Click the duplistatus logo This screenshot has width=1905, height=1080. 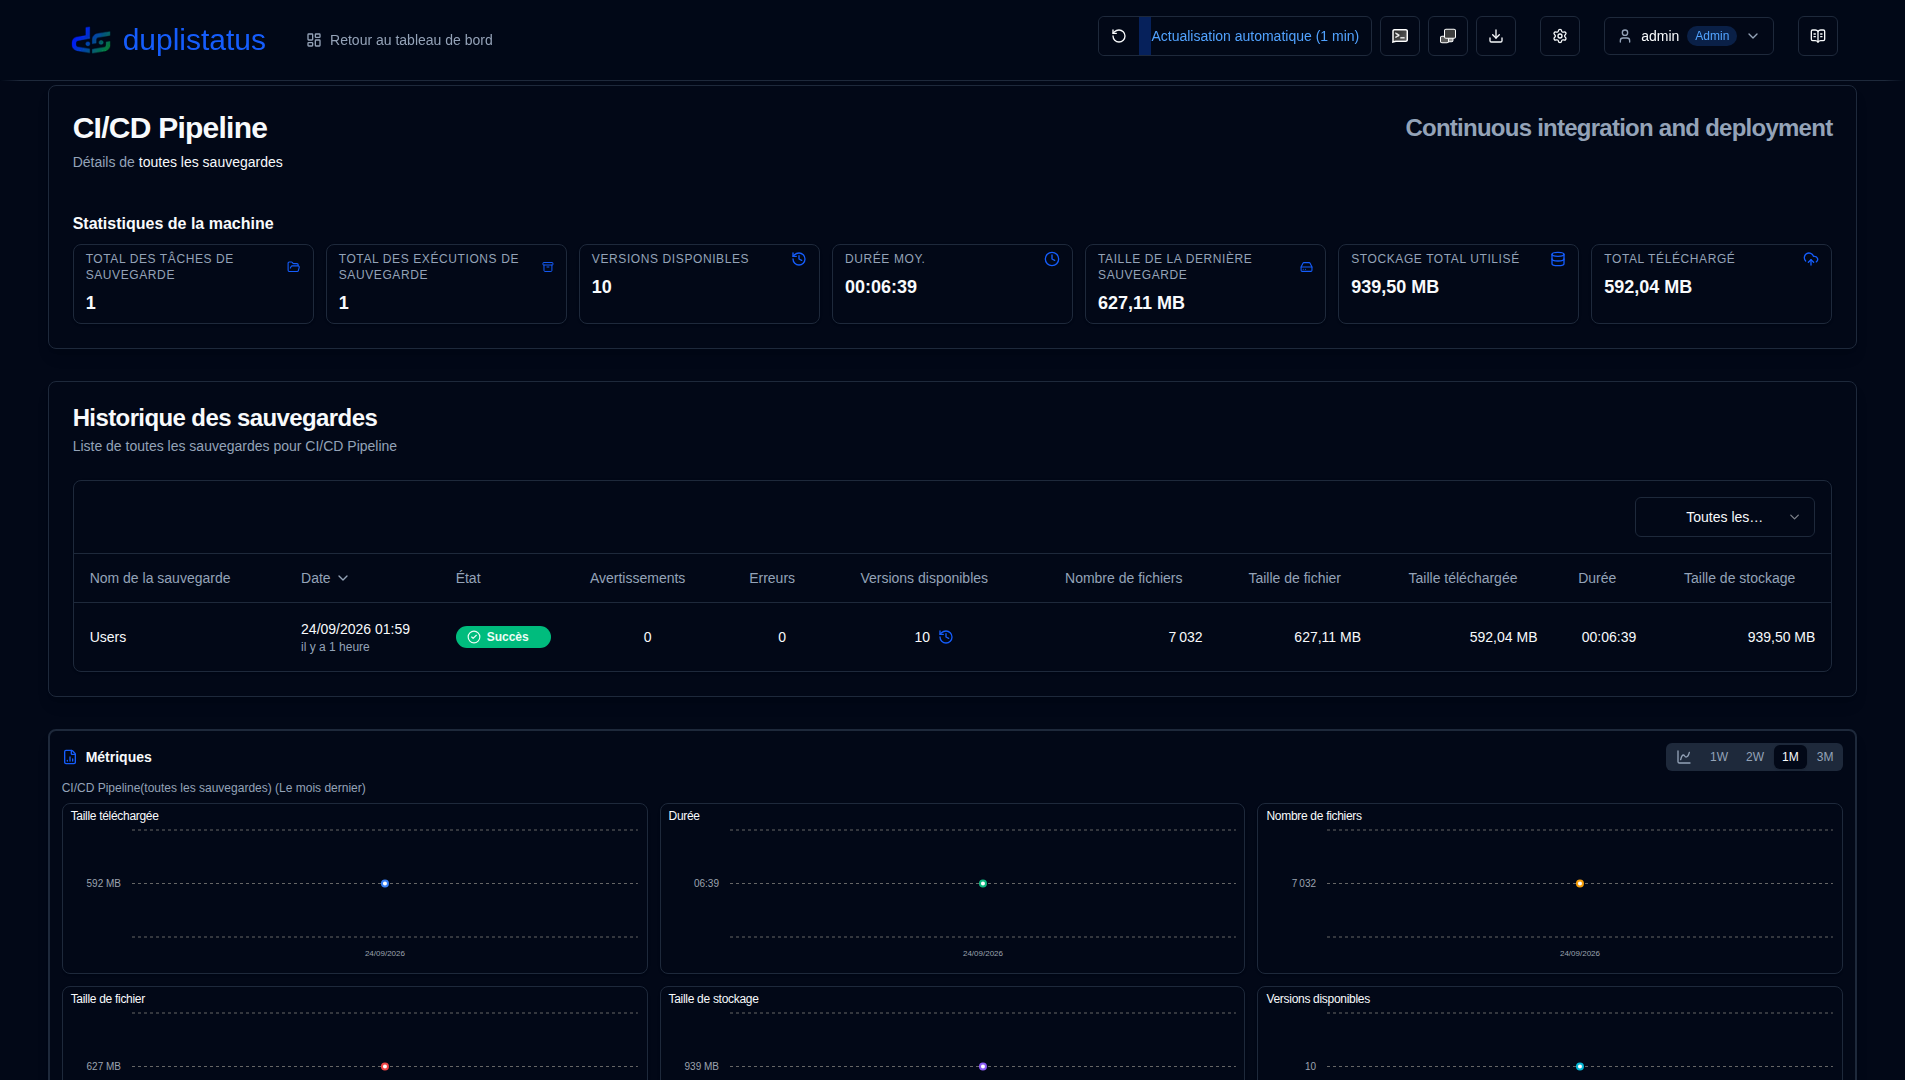point(168,40)
